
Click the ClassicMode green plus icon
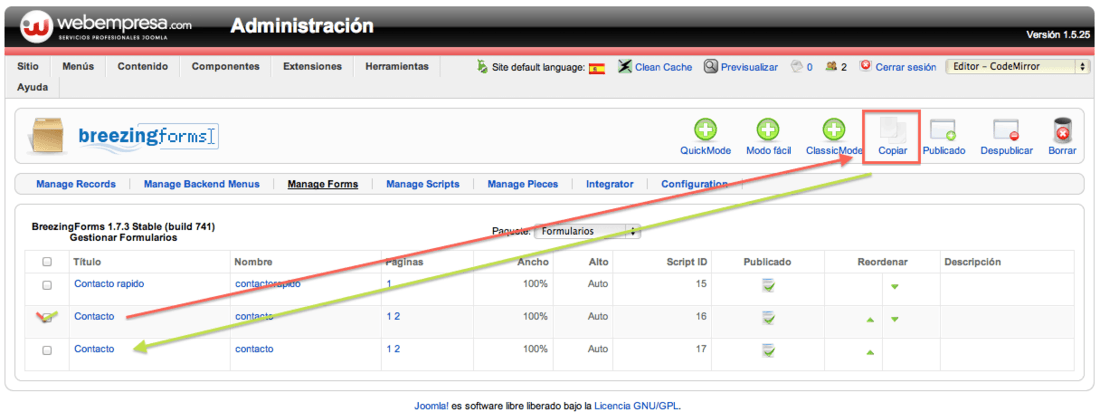(x=833, y=131)
